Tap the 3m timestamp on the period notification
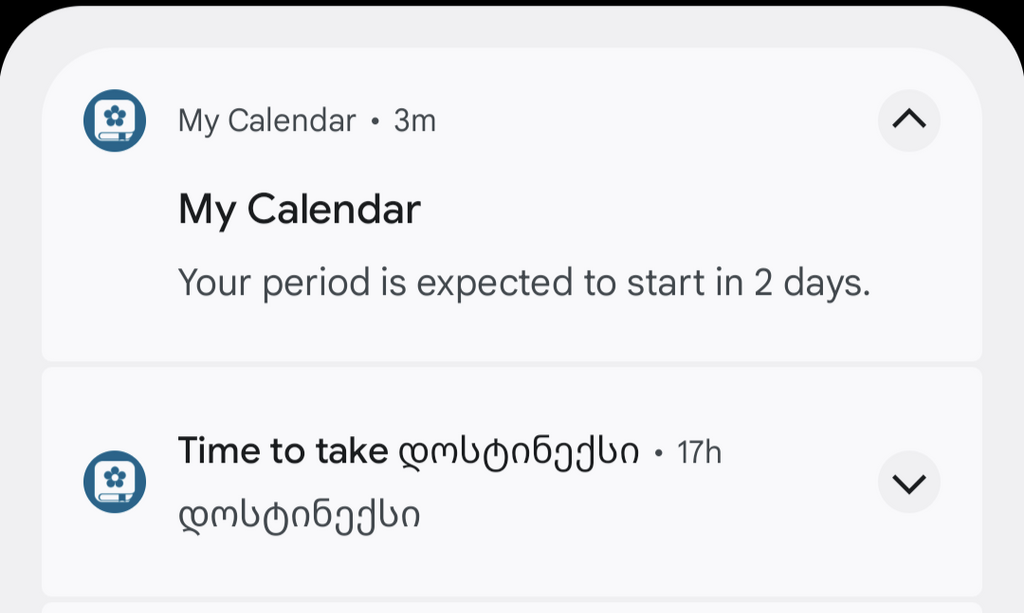This screenshot has height=613, width=1024. point(415,121)
